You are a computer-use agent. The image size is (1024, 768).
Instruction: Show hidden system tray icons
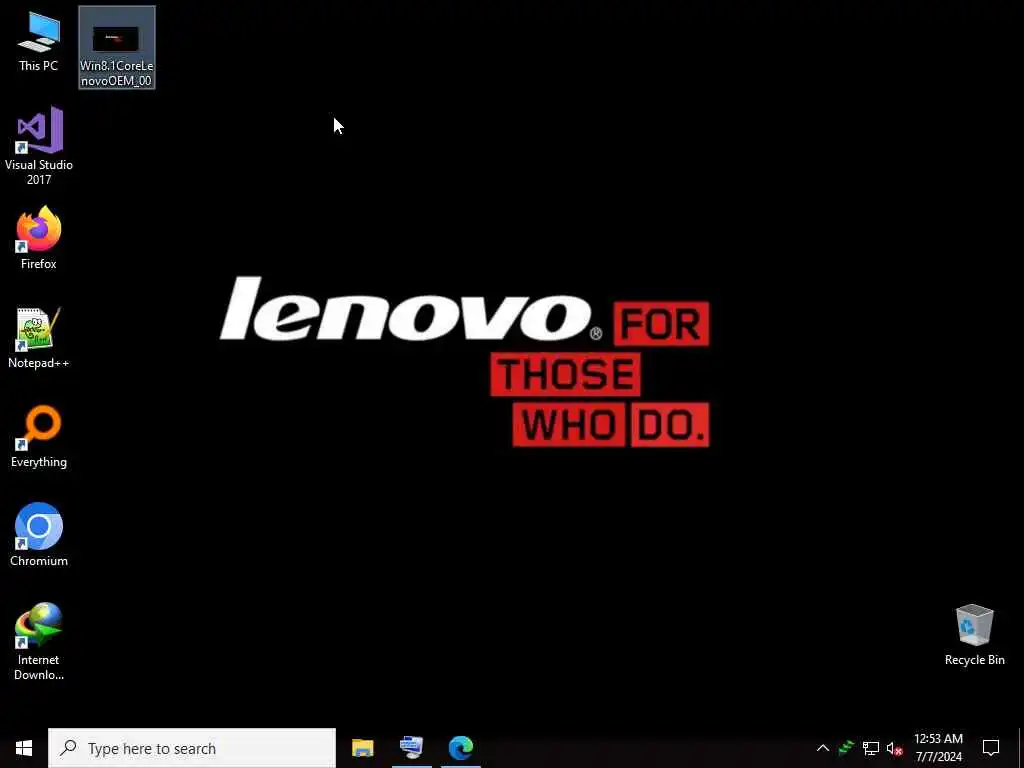823,748
